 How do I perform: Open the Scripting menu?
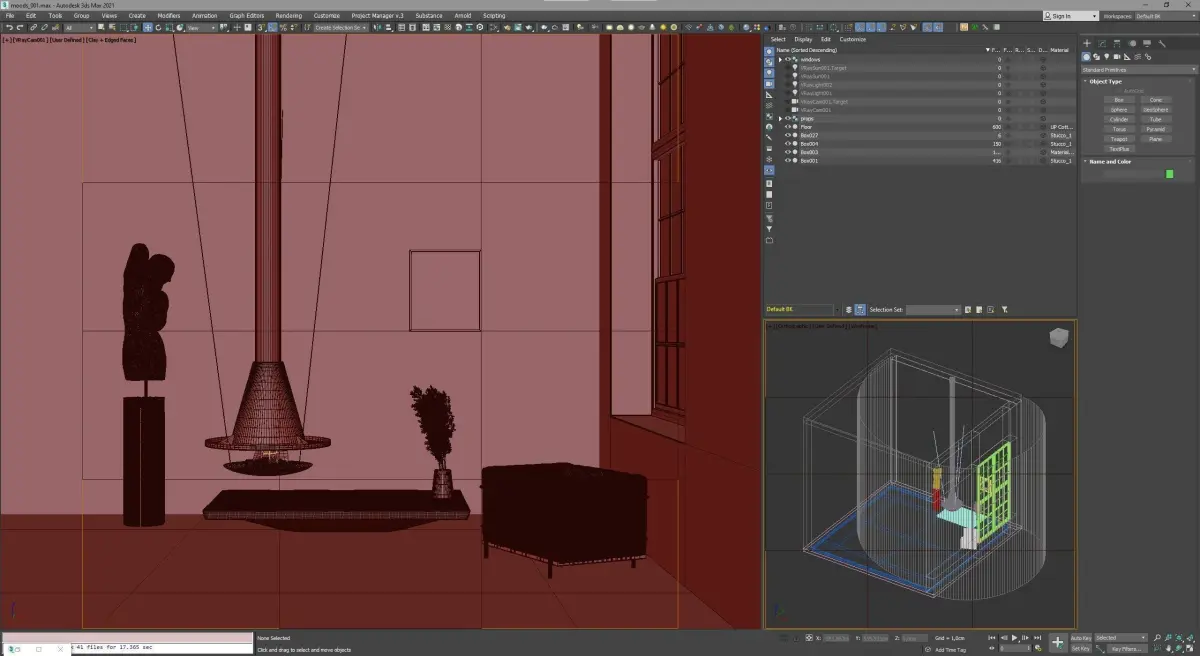(x=494, y=16)
